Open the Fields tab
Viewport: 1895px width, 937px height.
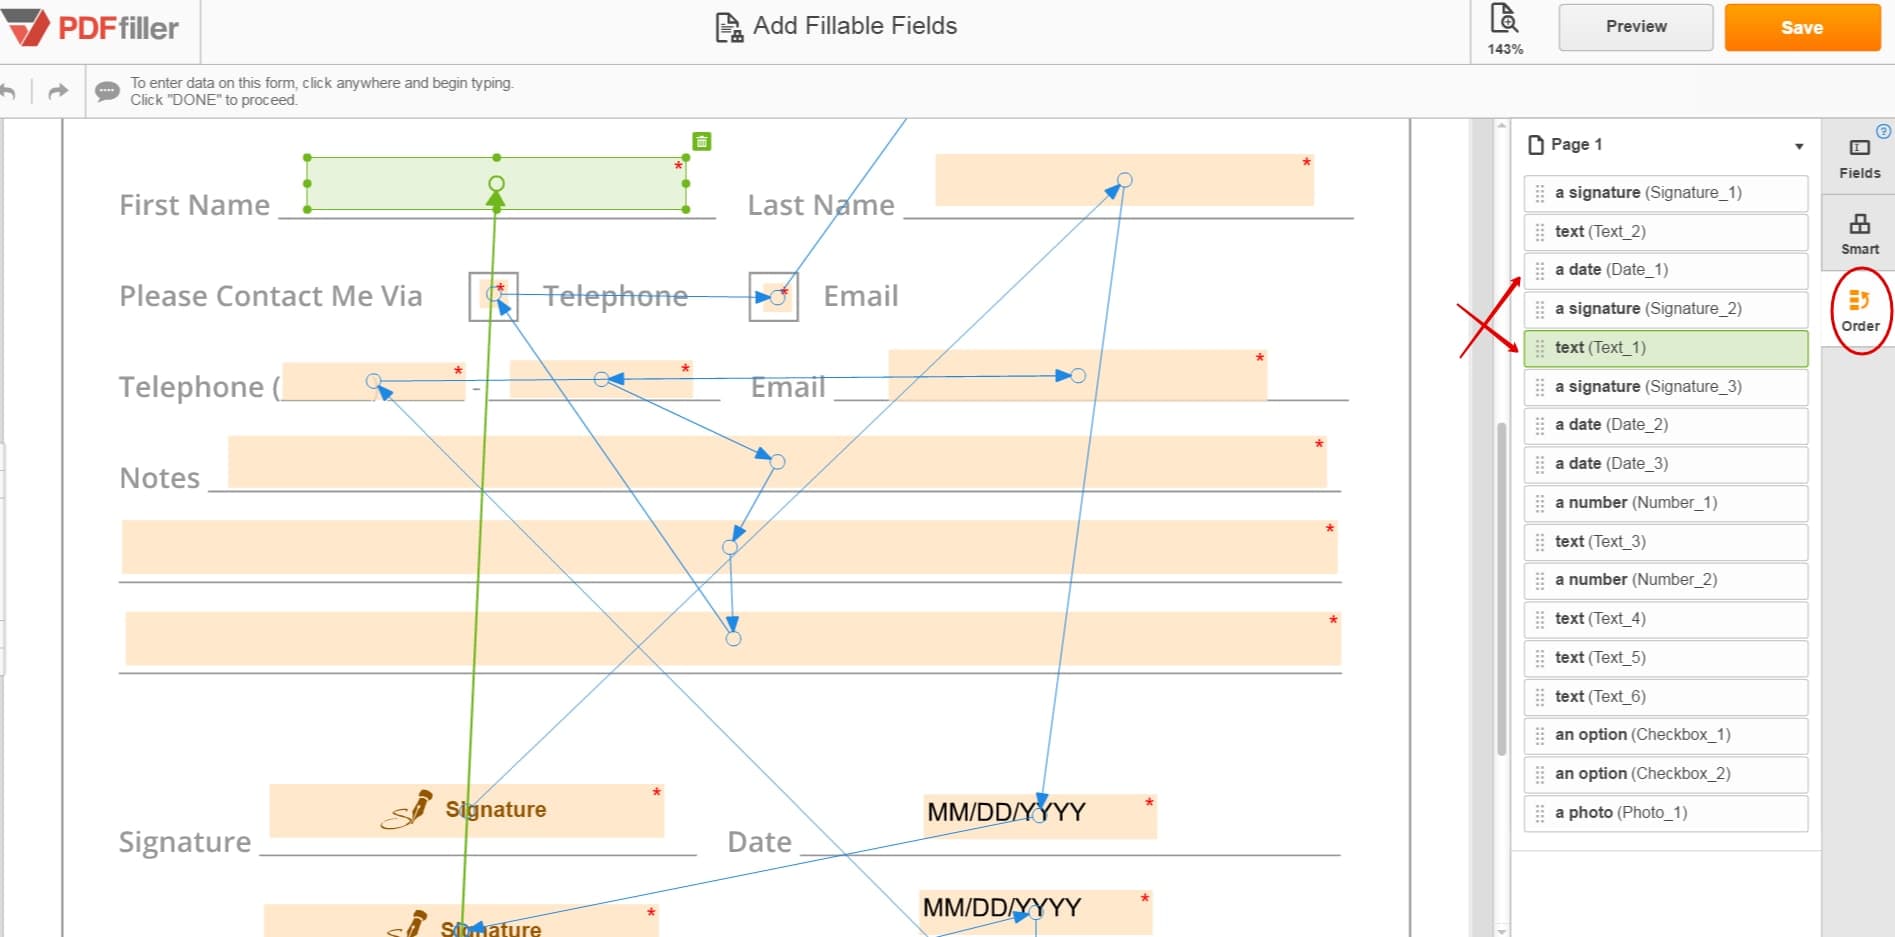pyautogui.click(x=1859, y=158)
